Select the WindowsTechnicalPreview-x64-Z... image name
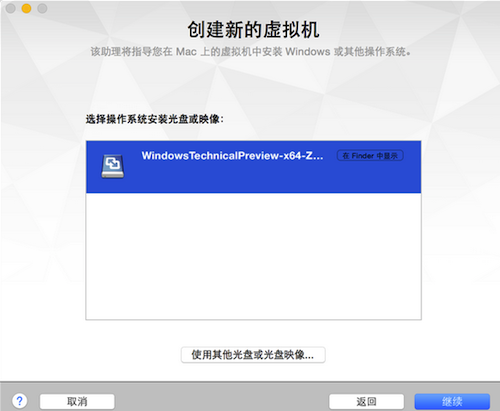This screenshot has height=411, width=500. click(232, 156)
